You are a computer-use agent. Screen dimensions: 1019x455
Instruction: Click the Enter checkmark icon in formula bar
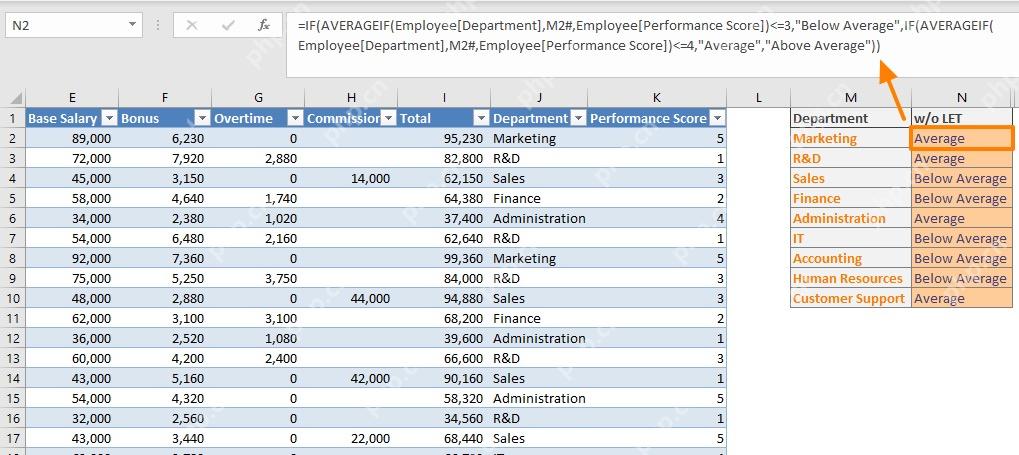(x=227, y=25)
